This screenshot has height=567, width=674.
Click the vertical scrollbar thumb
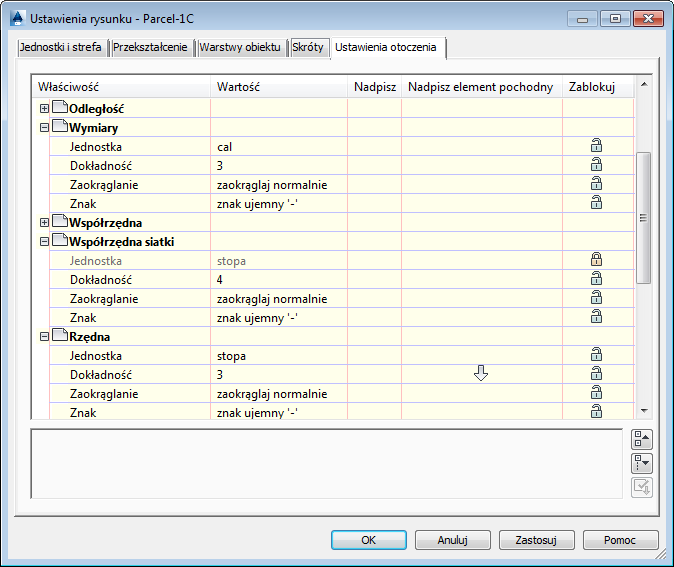(643, 218)
